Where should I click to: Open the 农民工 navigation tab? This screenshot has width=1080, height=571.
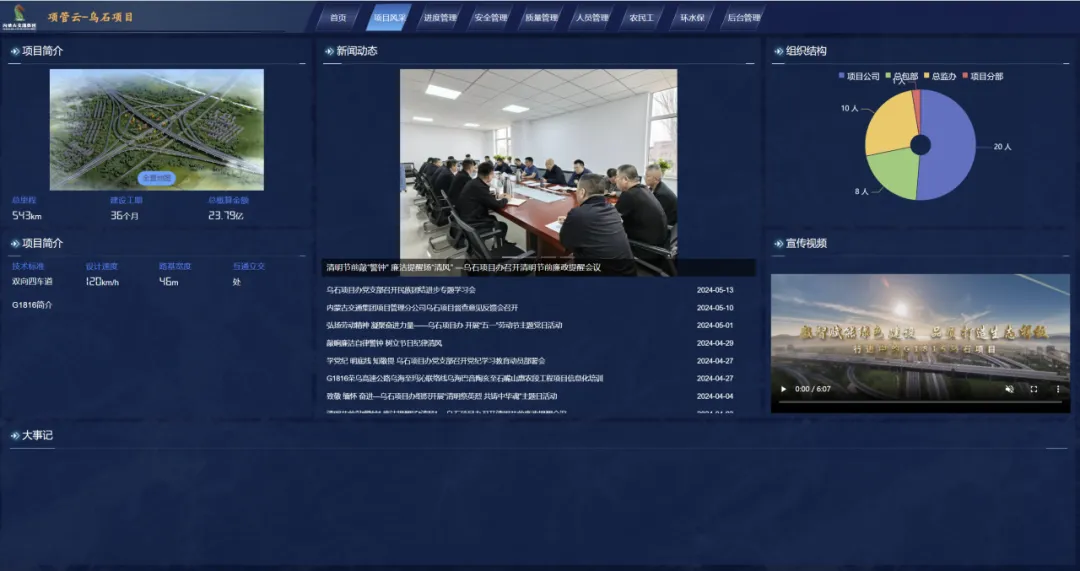pyautogui.click(x=642, y=18)
